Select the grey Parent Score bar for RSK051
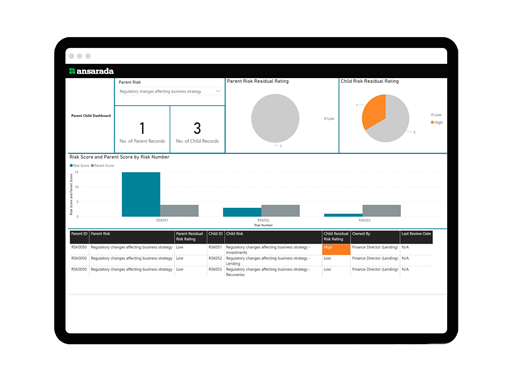 tap(179, 211)
